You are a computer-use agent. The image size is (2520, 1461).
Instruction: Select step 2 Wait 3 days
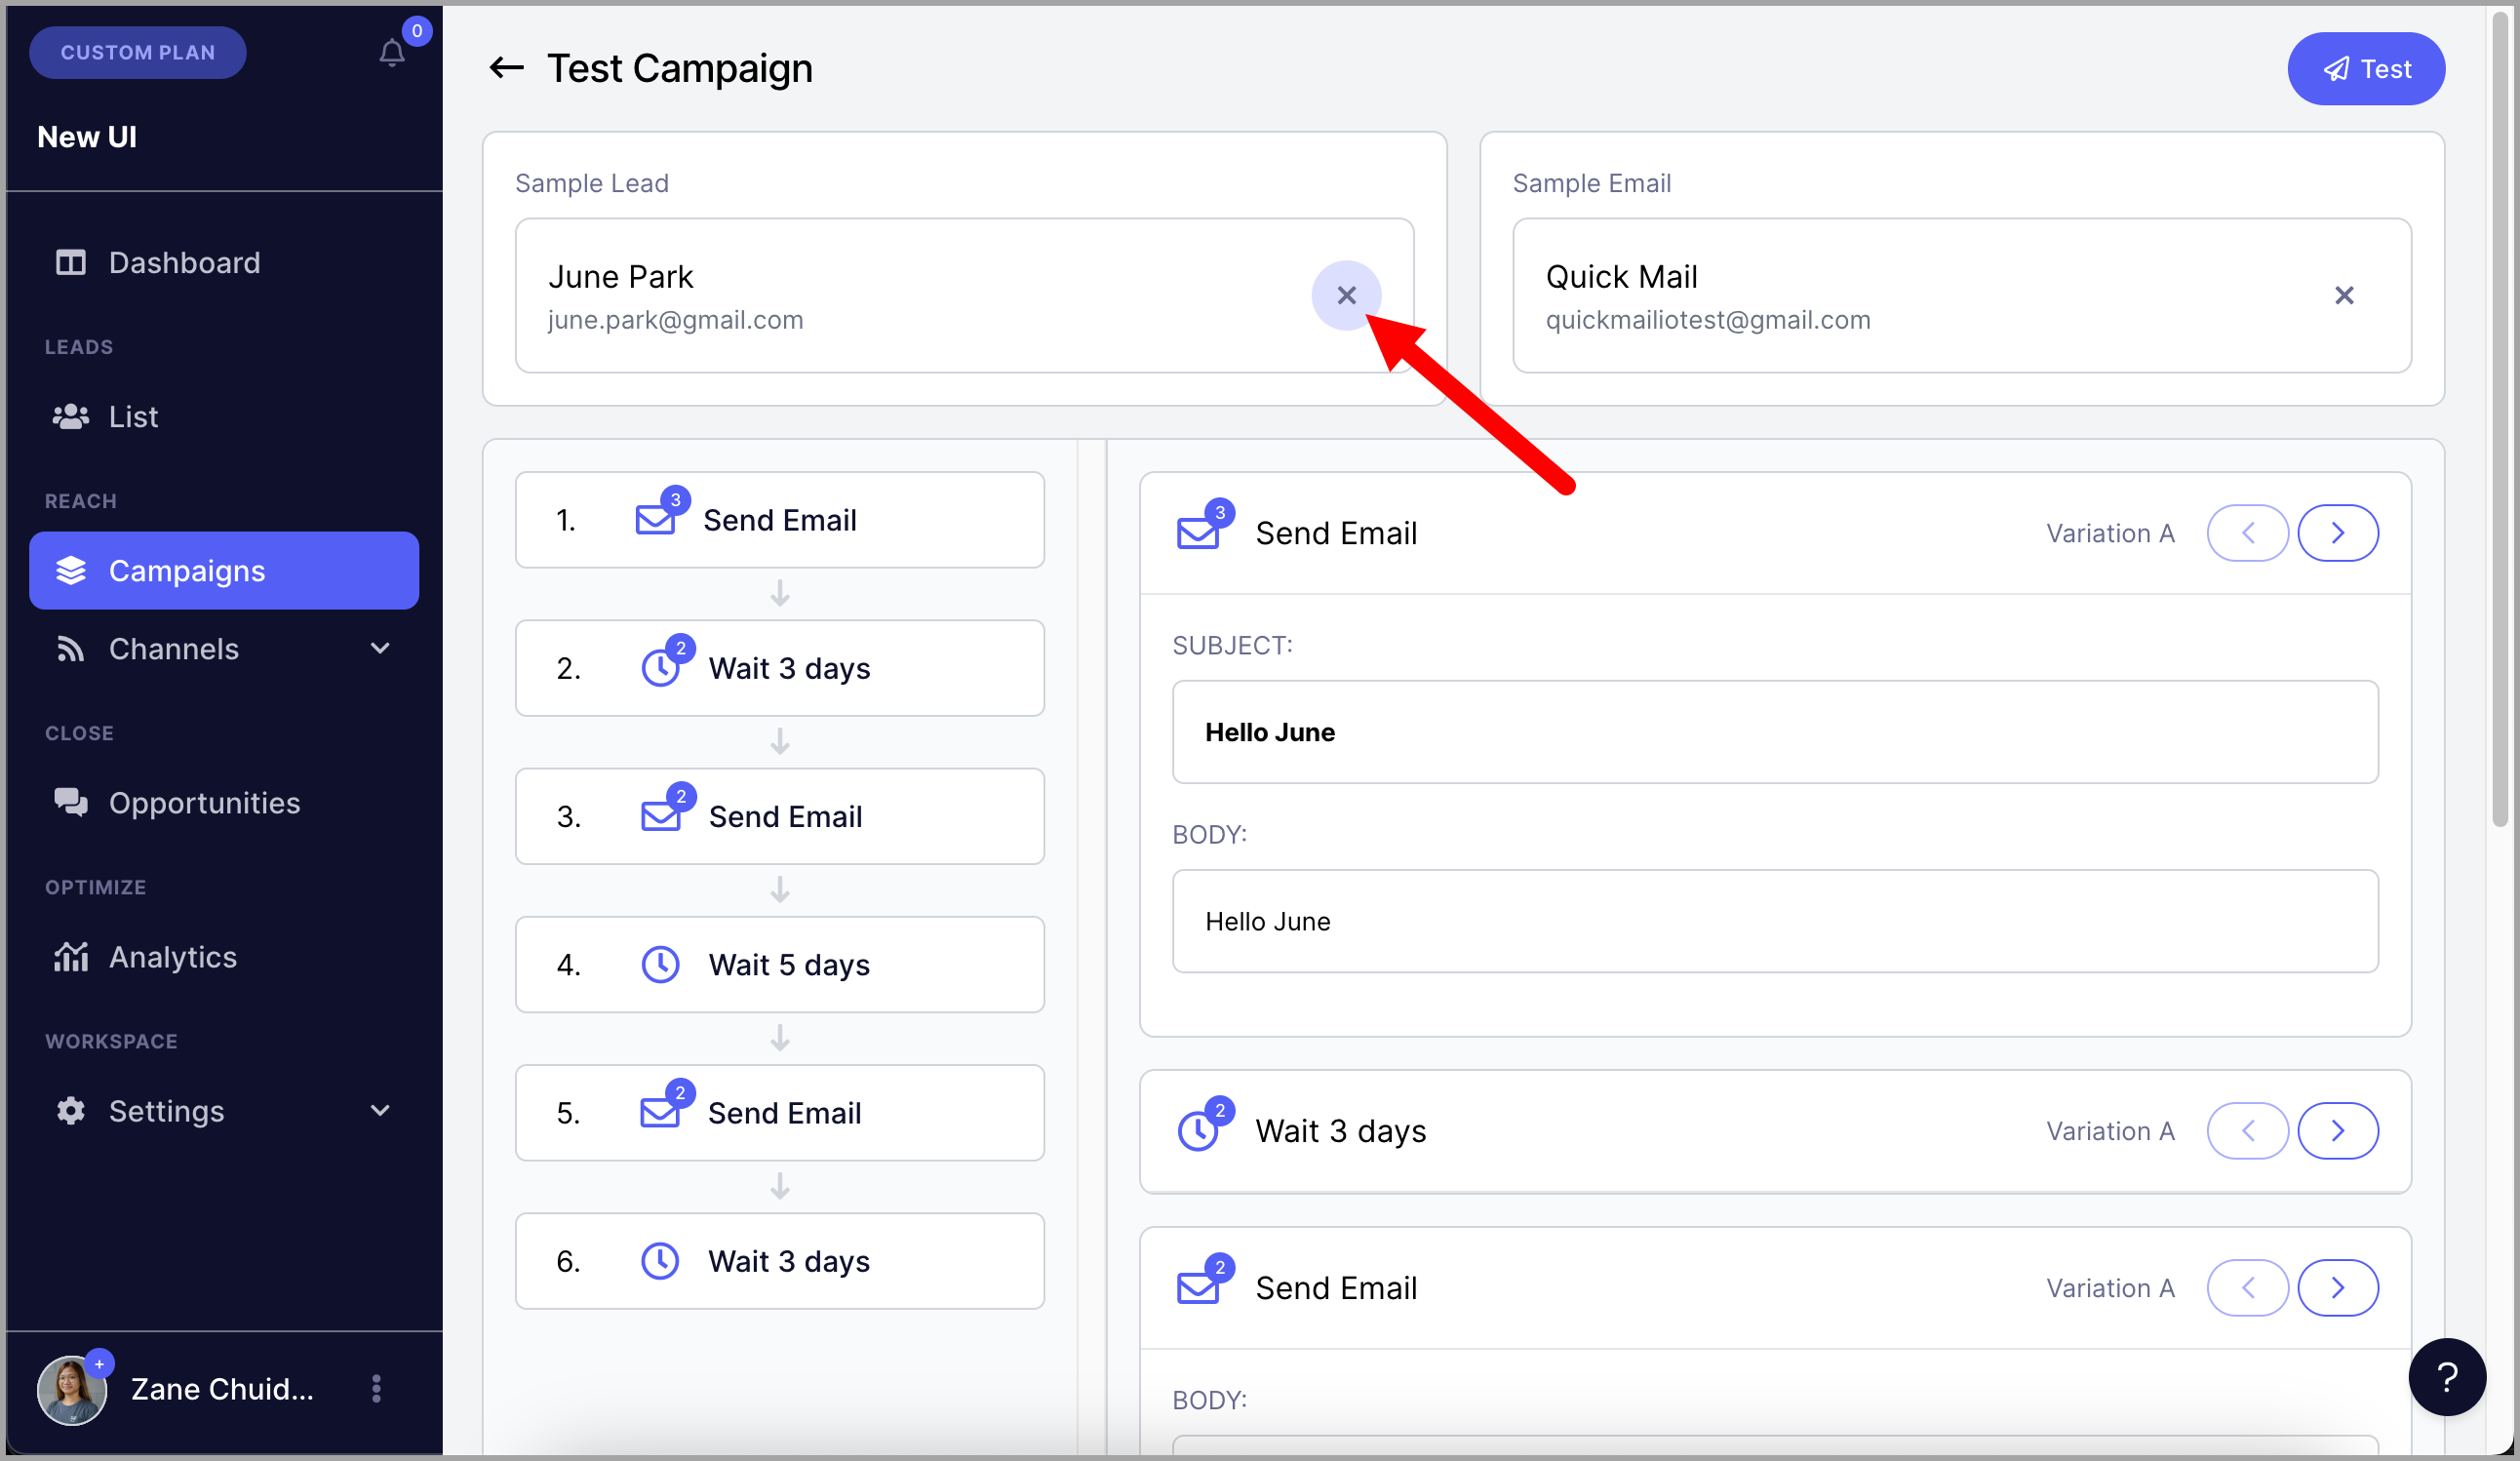[x=779, y=668]
